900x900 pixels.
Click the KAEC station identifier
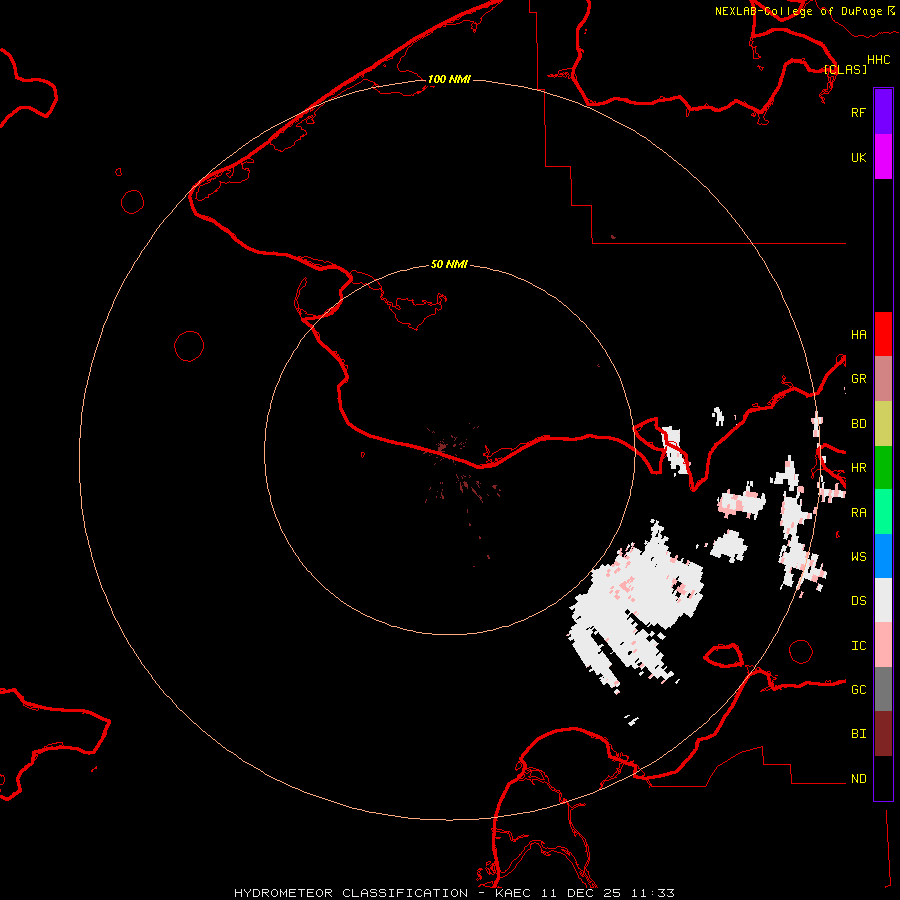coord(513,893)
